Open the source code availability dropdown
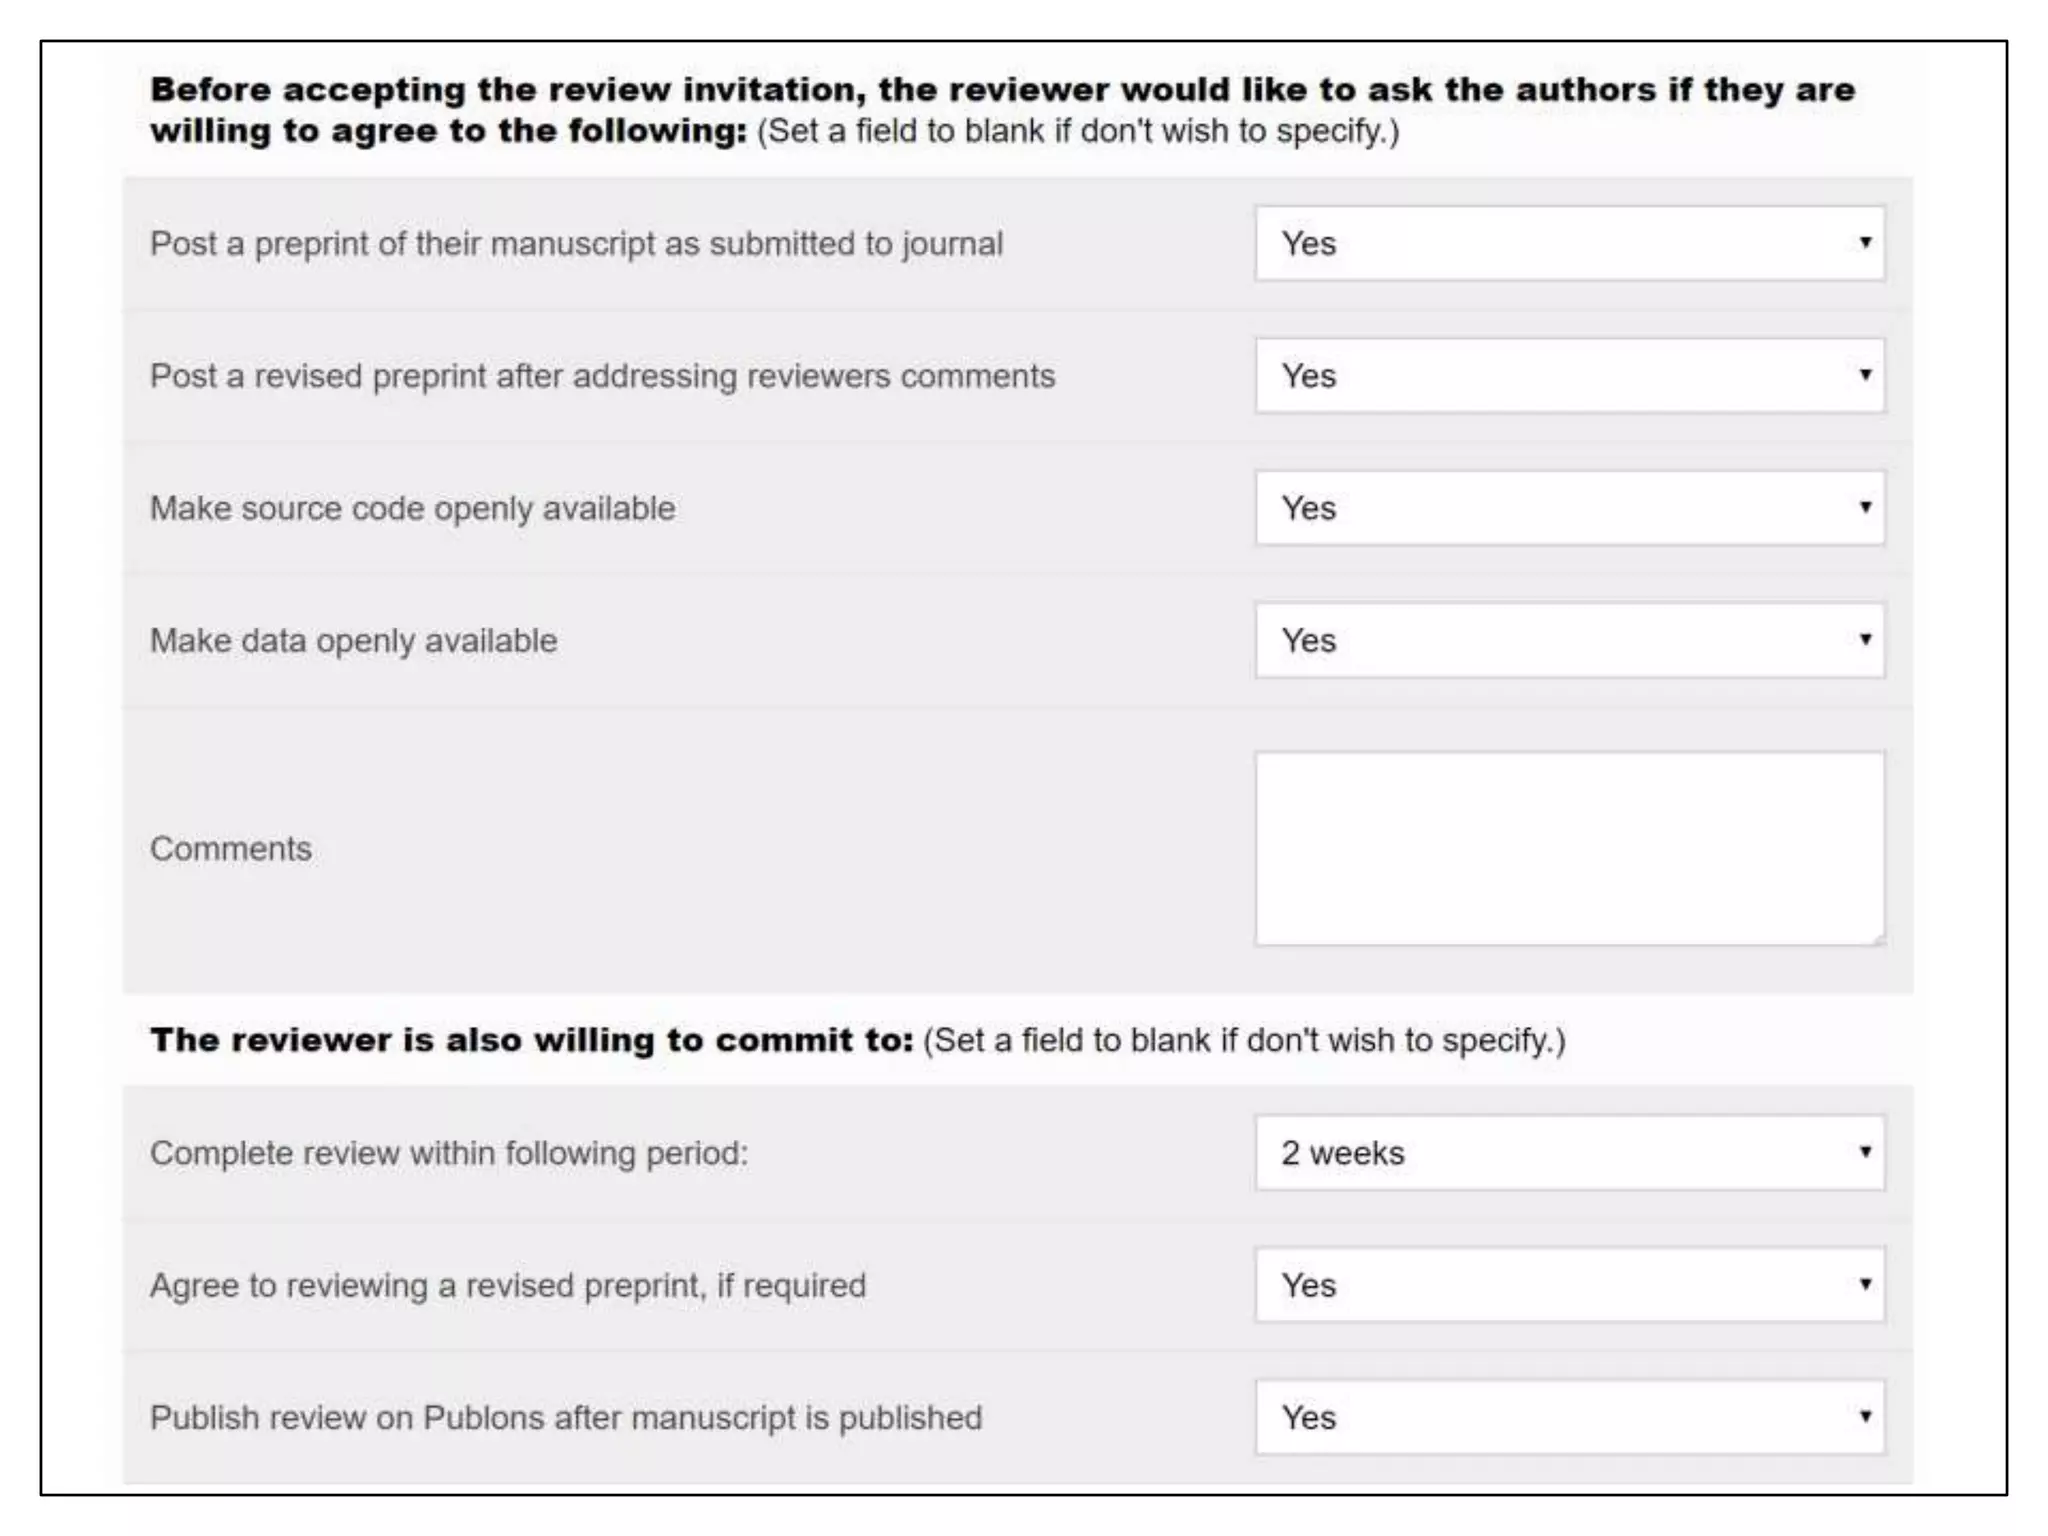This screenshot has height=1536, width=2048. [1569, 508]
